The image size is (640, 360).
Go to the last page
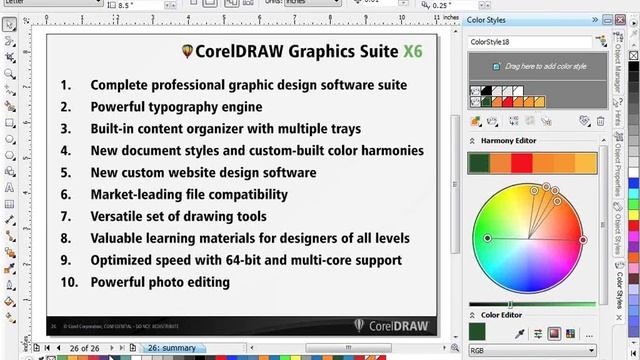point(122,348)
